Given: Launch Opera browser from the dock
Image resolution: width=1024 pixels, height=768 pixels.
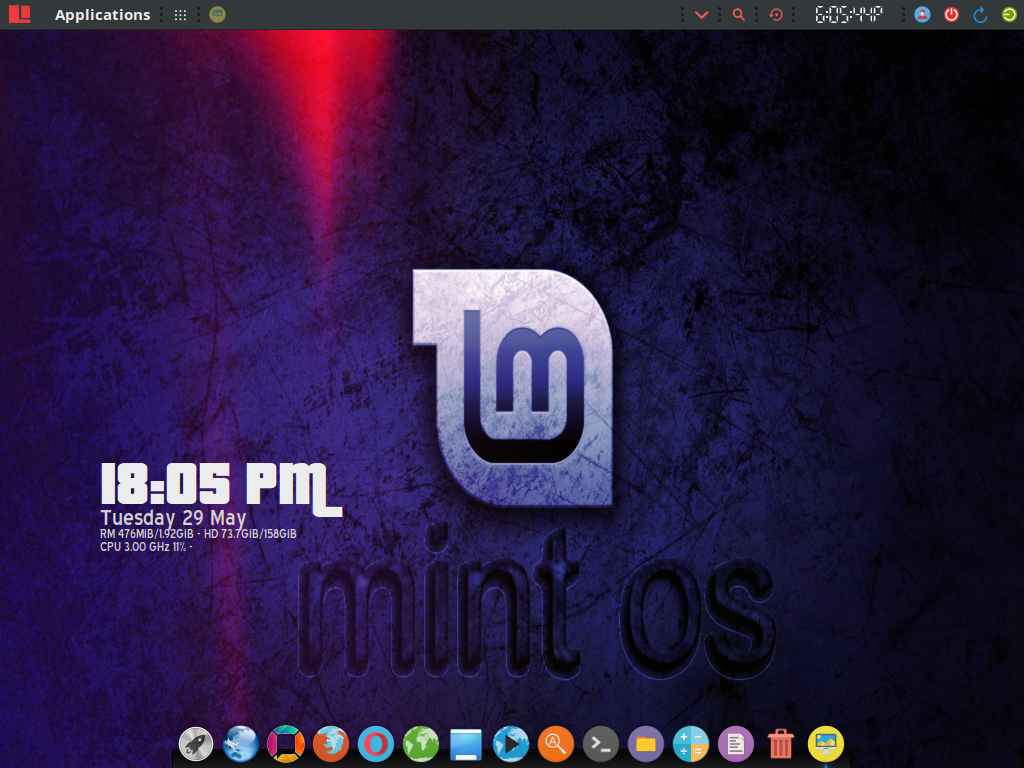Looking at the screenshot, I should tap(376, 744).
